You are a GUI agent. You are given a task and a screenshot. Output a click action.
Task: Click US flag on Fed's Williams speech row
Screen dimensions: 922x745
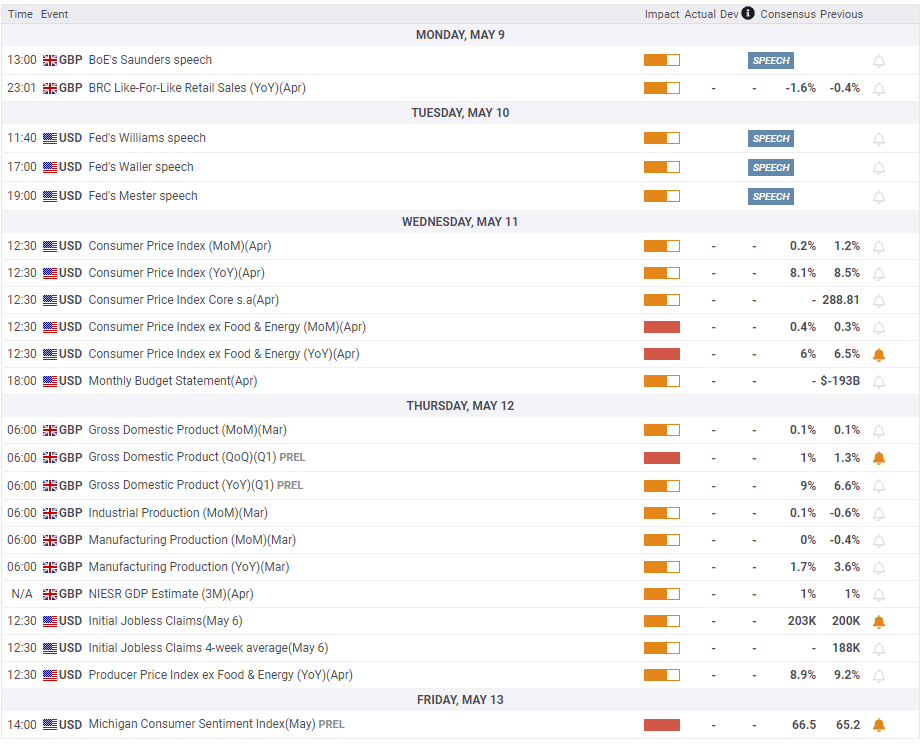point(50,138)
